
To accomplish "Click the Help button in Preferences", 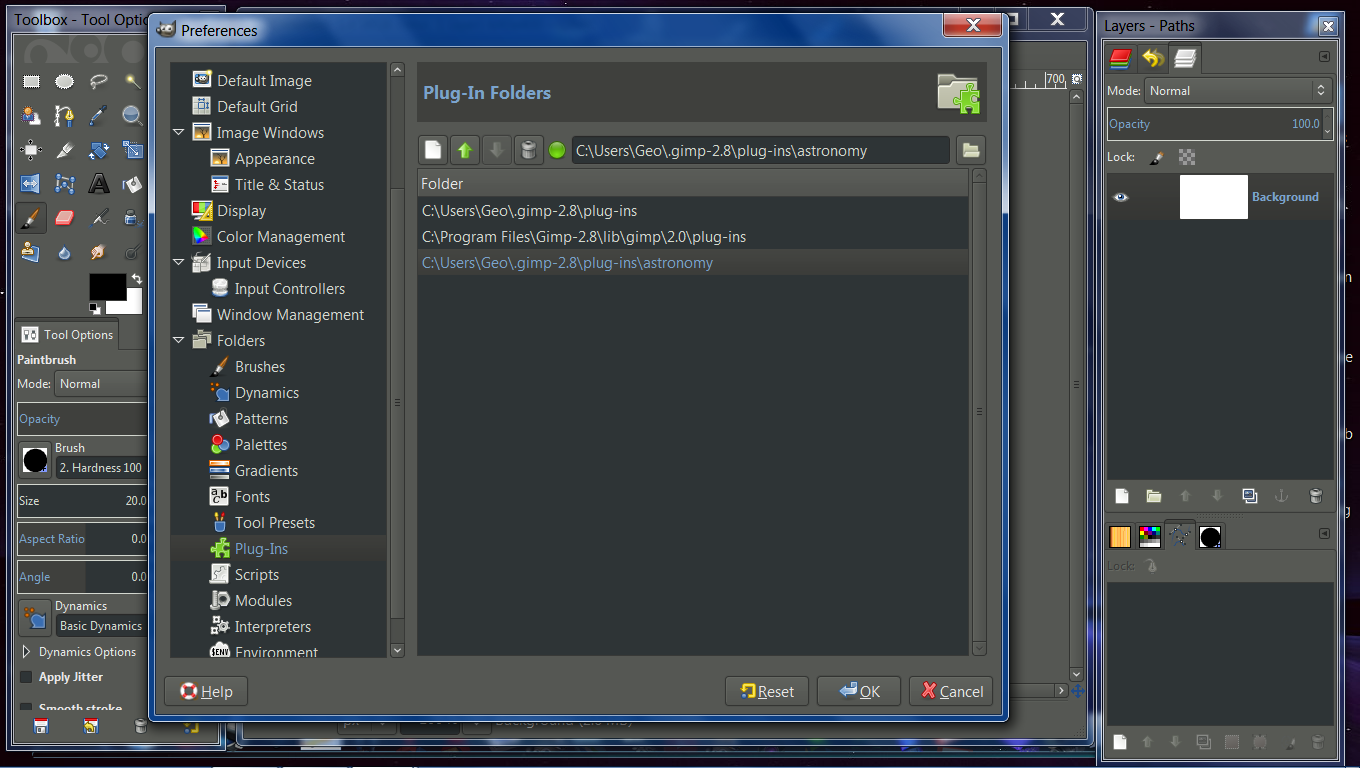I will click(206, 691).
